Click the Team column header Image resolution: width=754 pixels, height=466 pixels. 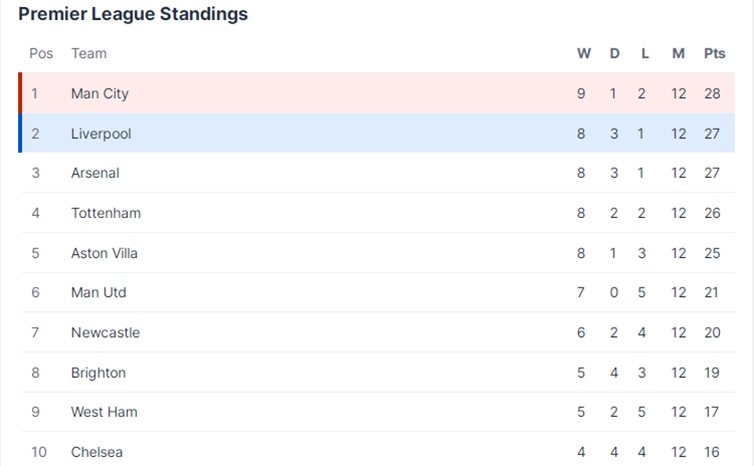(89, 53)
